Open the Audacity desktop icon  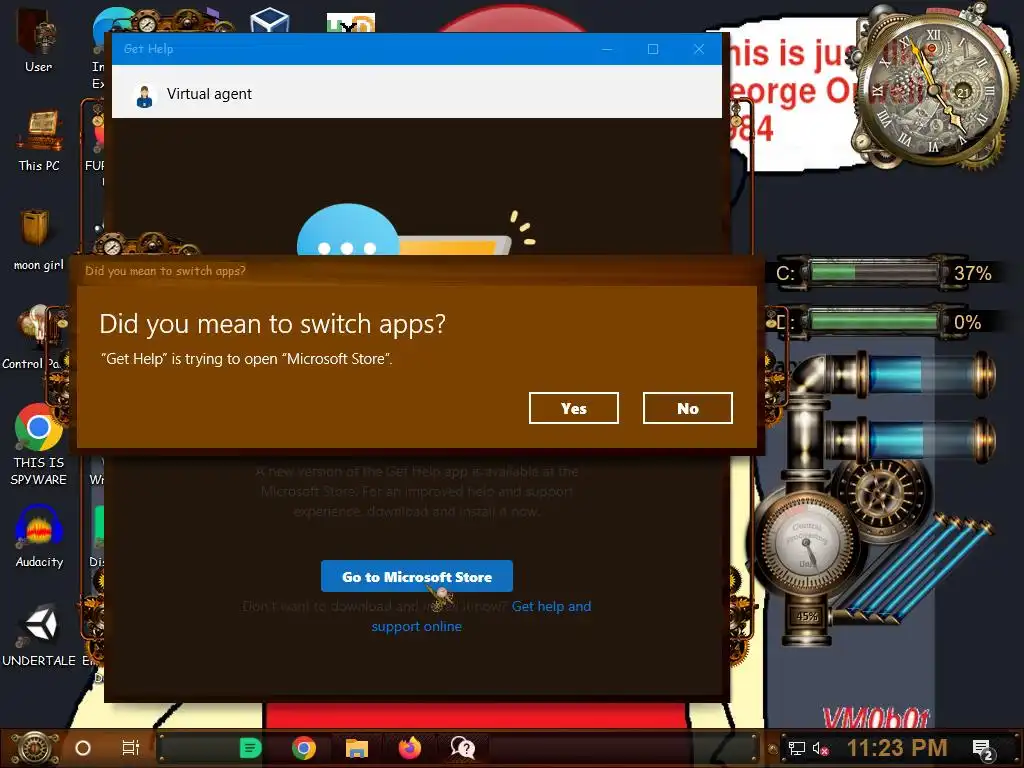[x=39, y=536]
